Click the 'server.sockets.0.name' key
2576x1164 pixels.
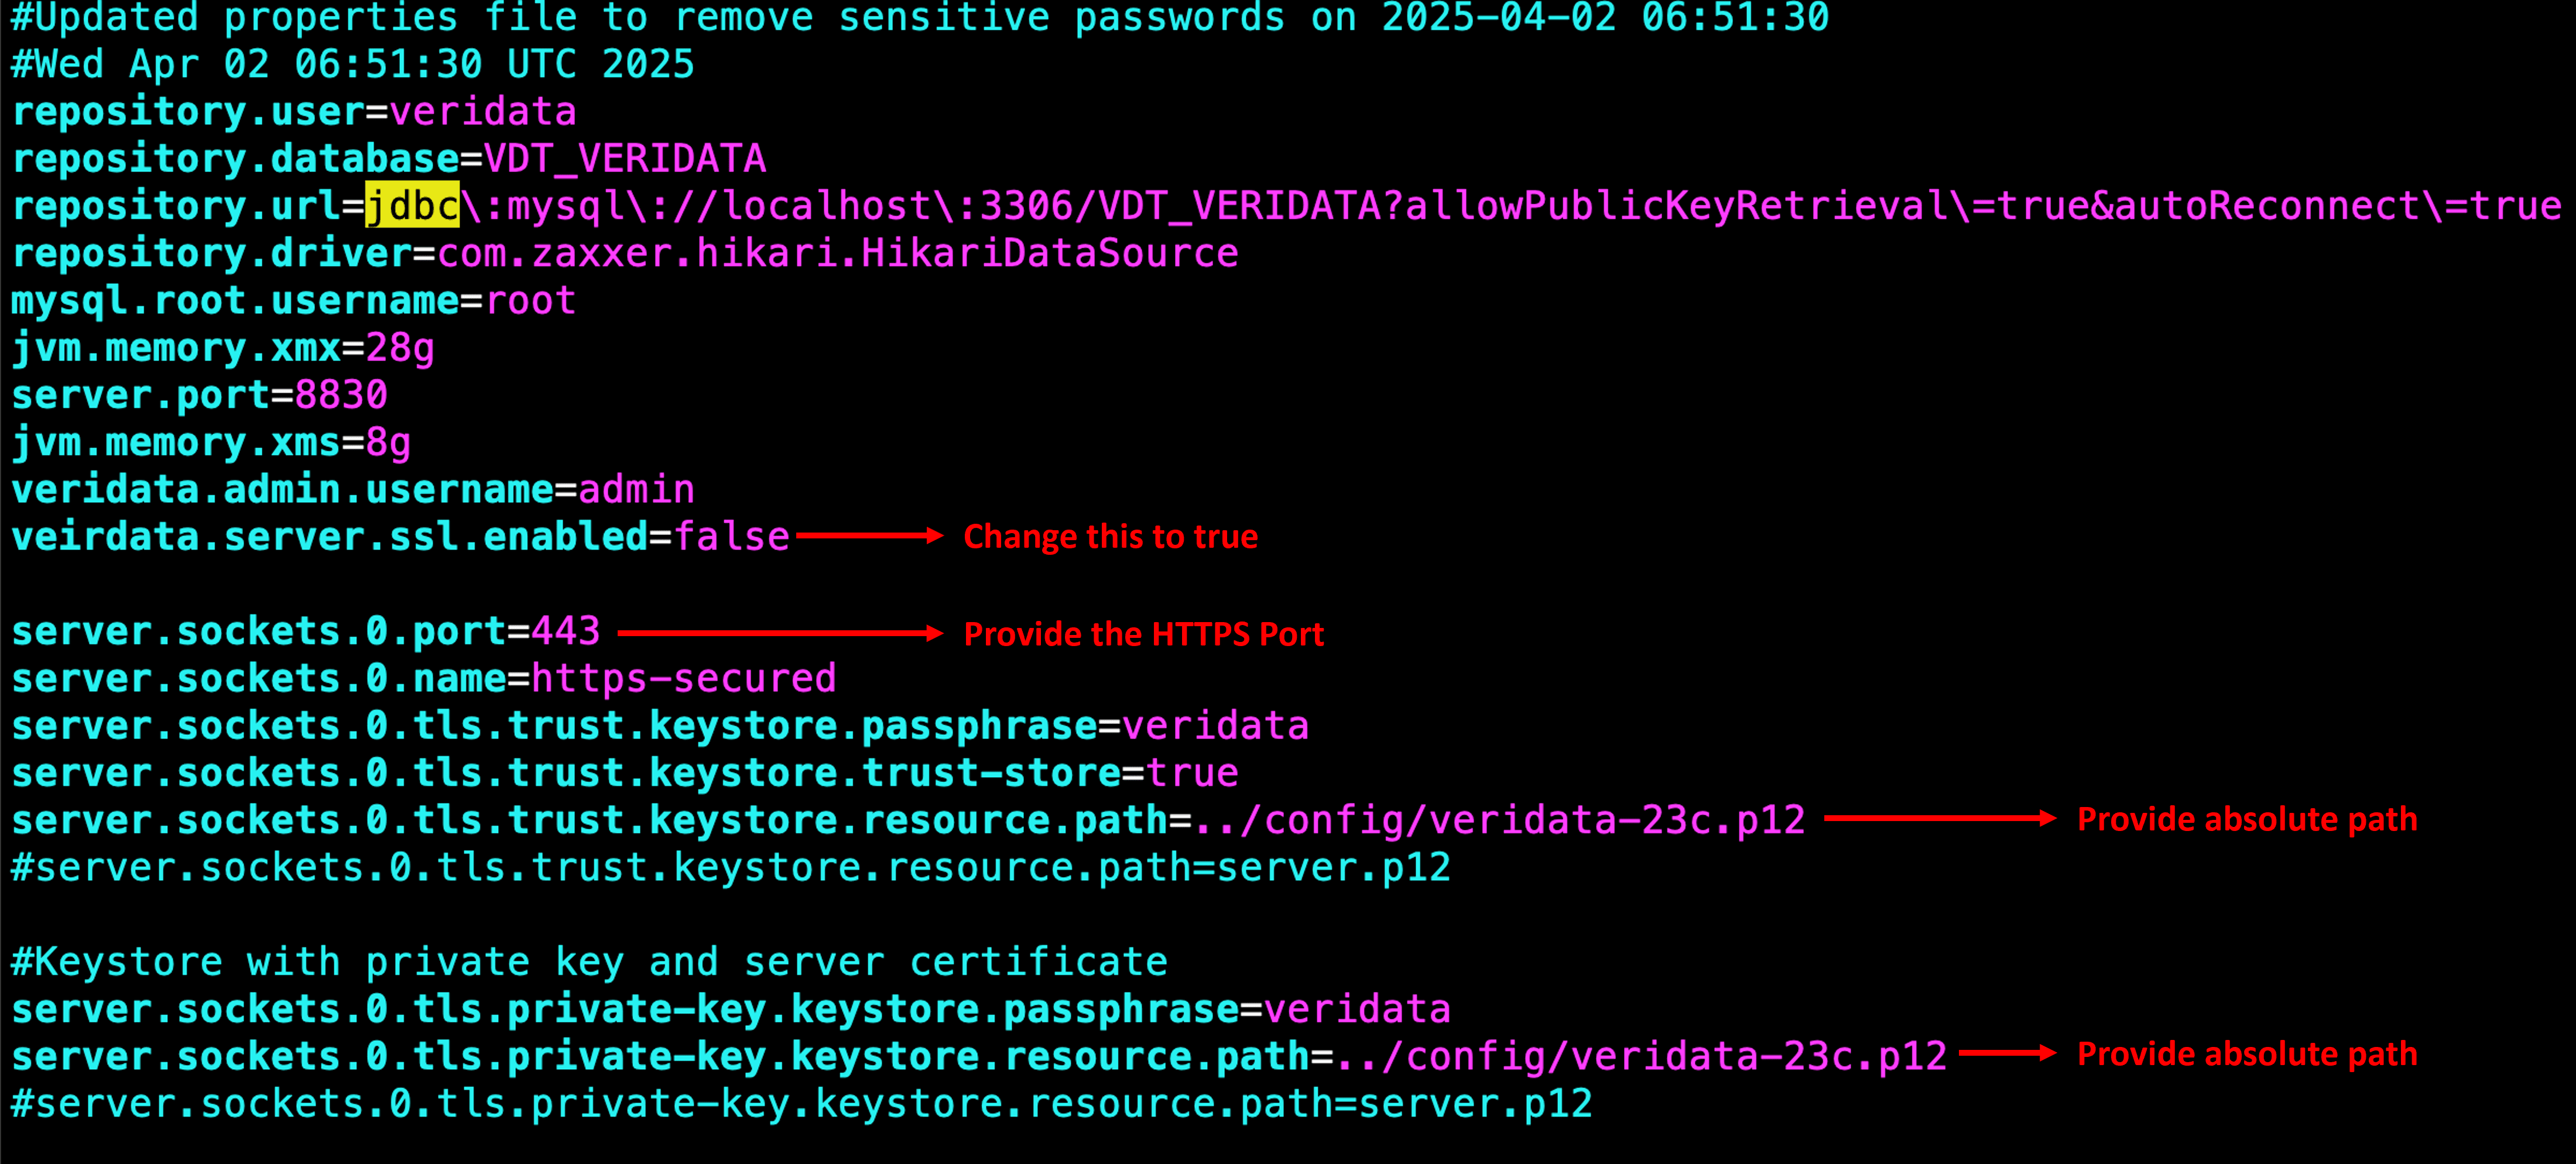[x=259, y=679]
